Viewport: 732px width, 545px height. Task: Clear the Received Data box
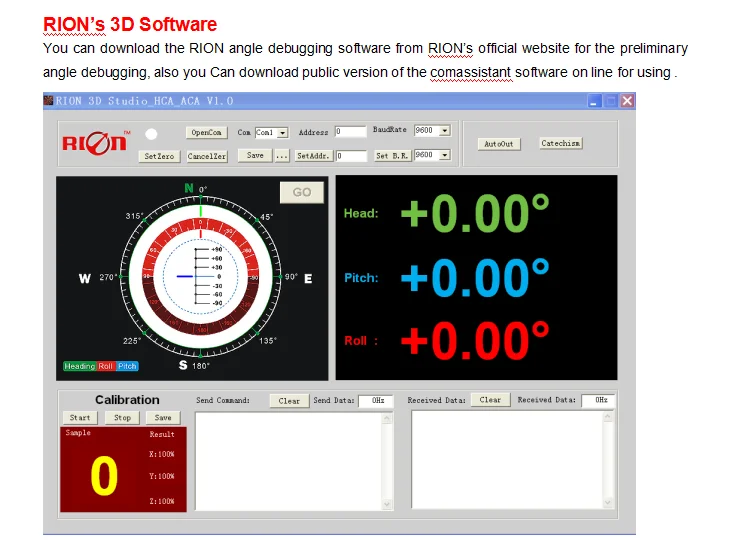(490, 400)
